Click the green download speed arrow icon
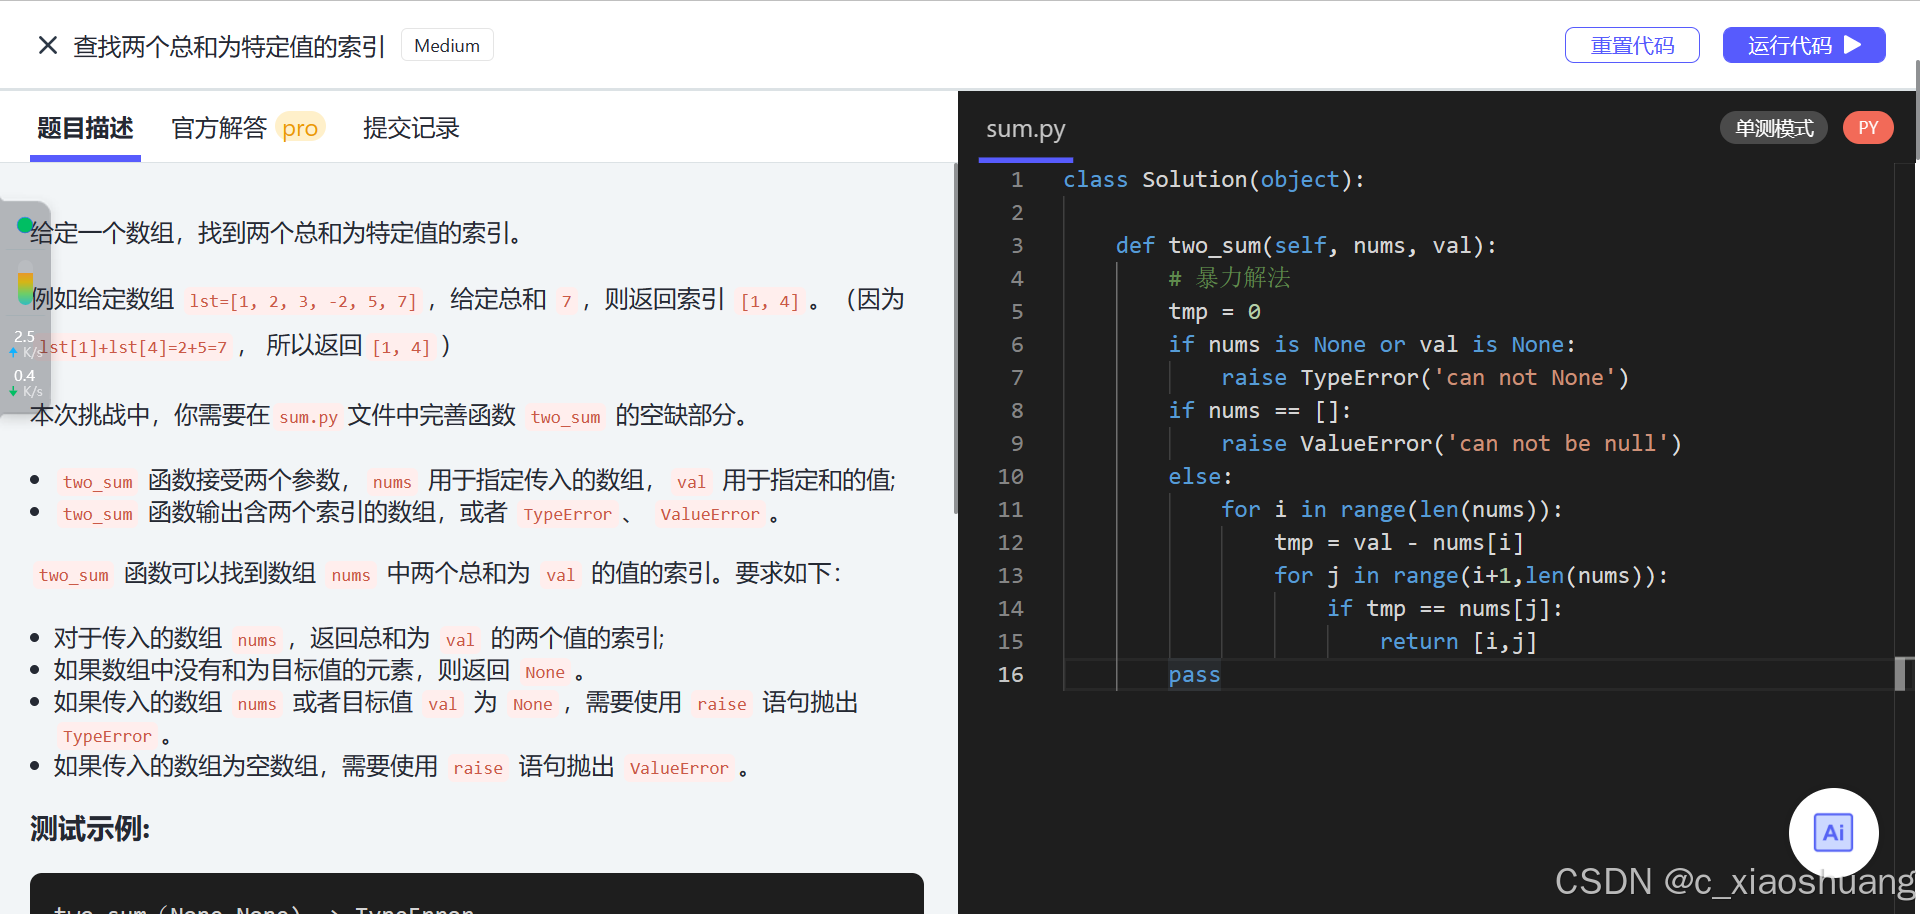 (12, 391)
